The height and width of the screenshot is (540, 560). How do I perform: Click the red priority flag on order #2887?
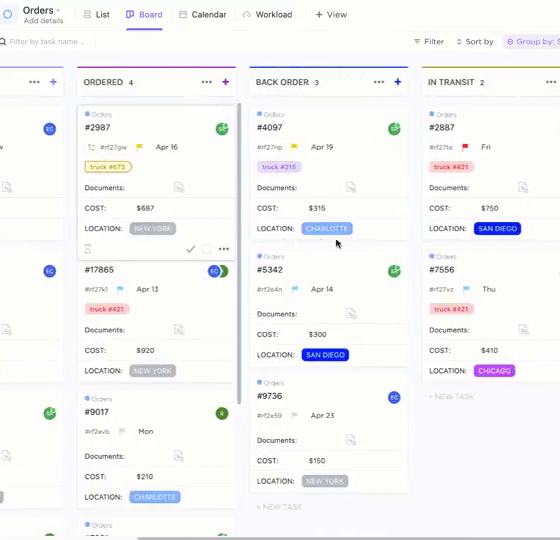click(465, 147)
